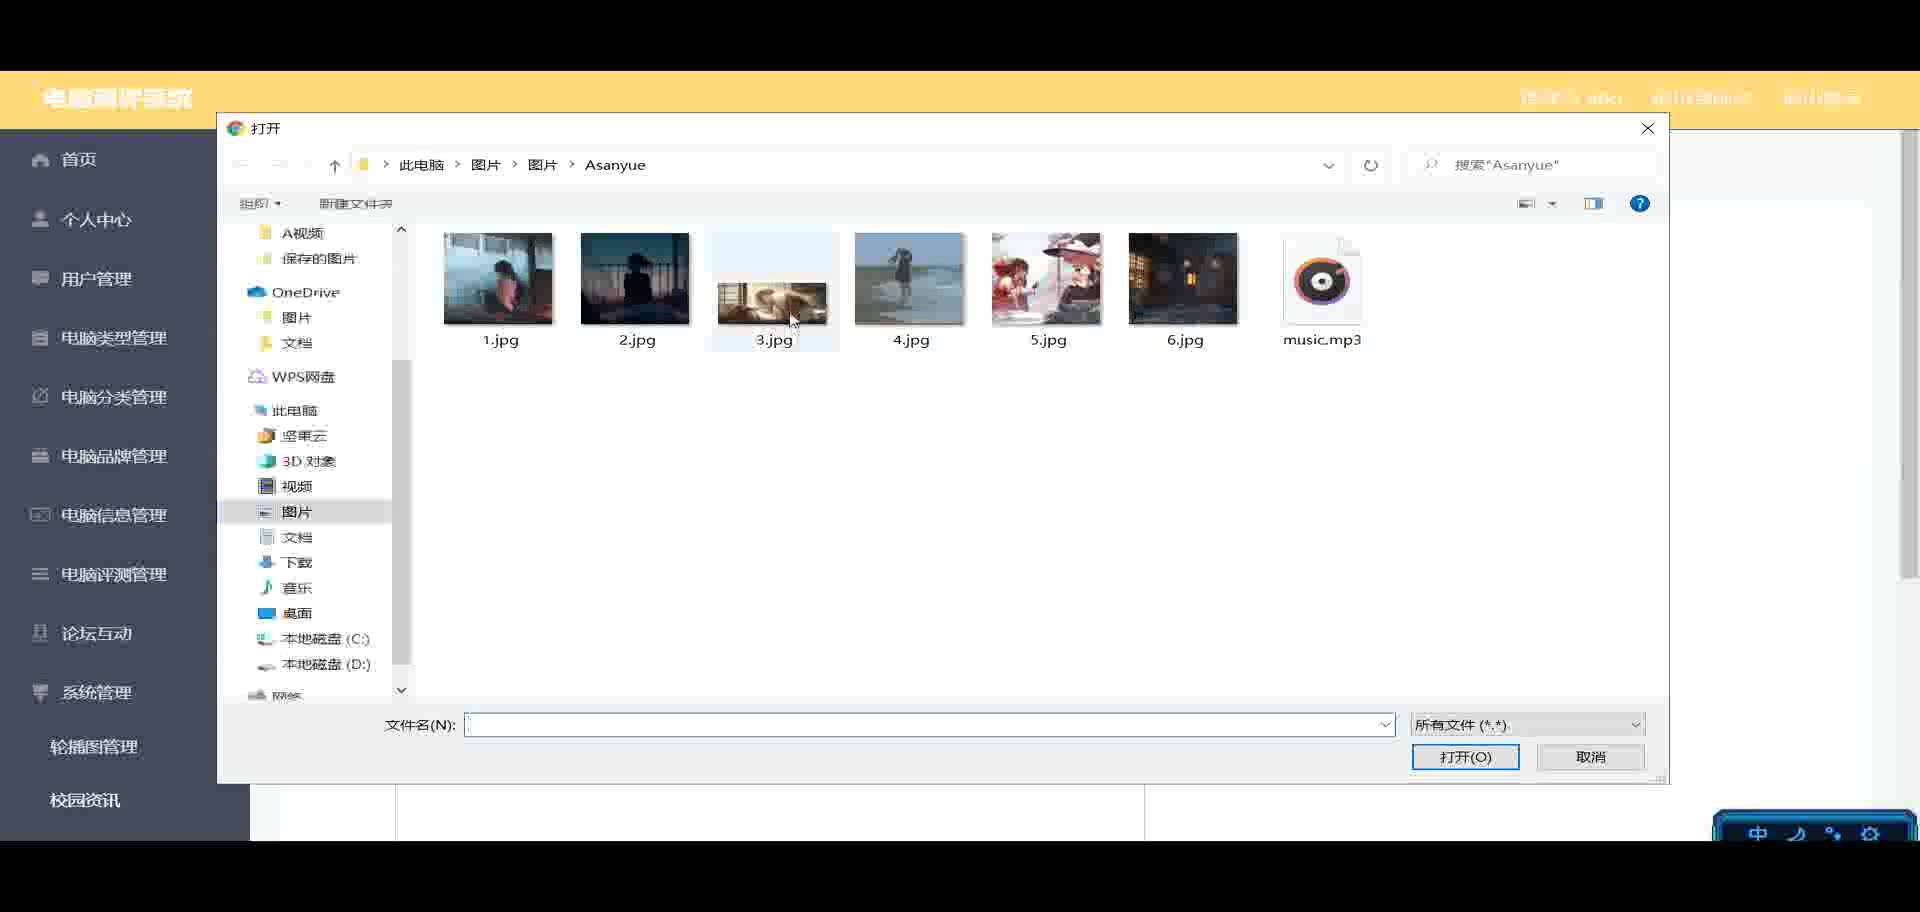Image resolution: width=1920 pixels, height=912 pixels.
Task: Select the 5.jpg thumbnail
Action: point(1046,279)
